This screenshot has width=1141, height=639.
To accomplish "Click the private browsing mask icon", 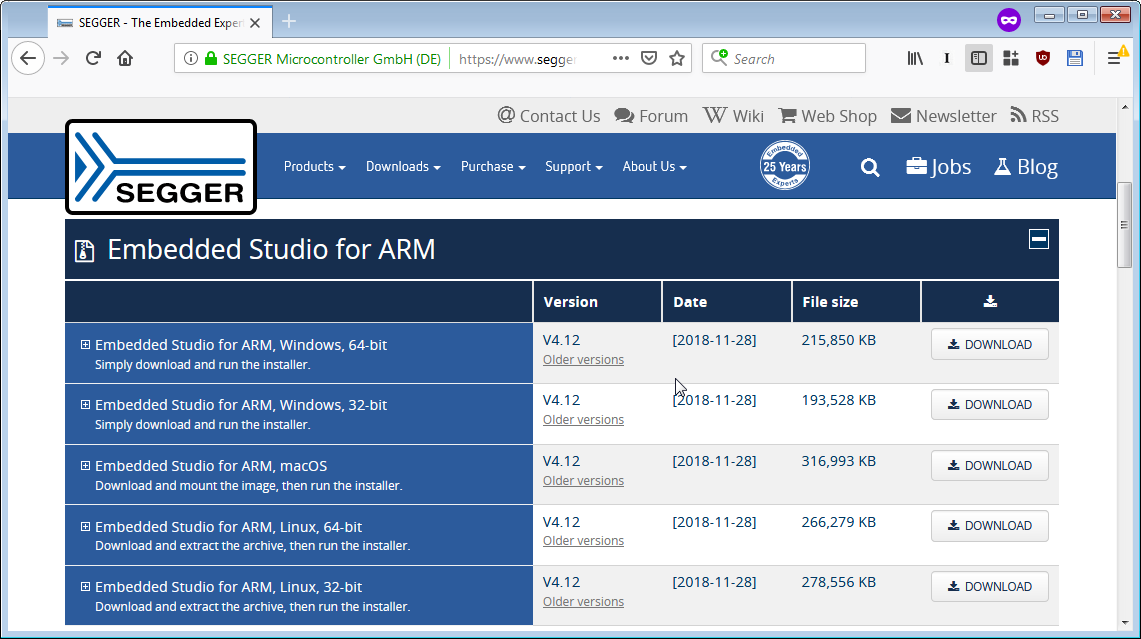I will coord(1009,20).
